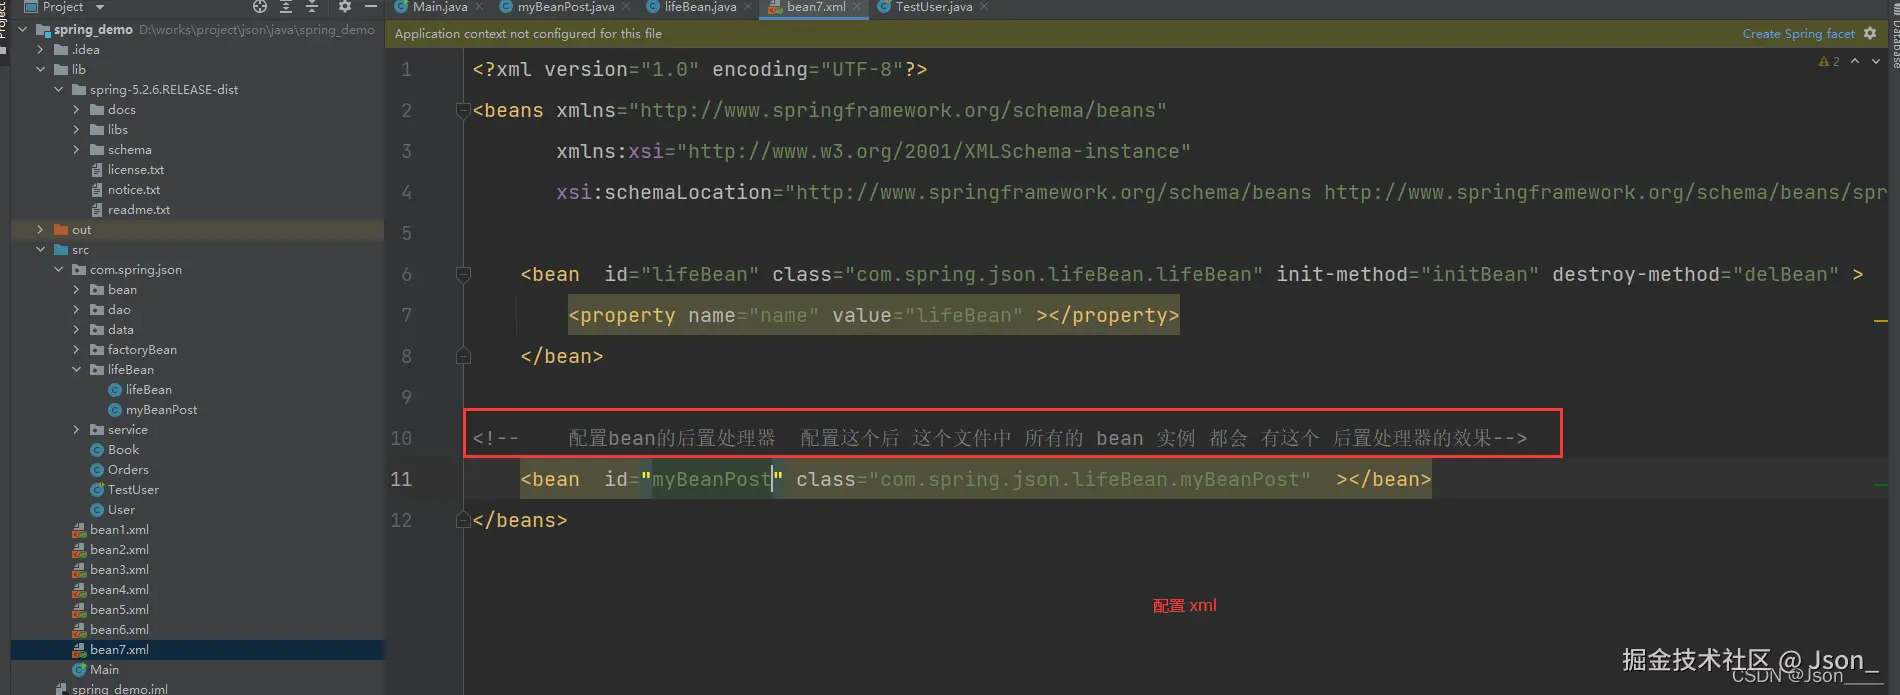1900x695 pixels.
Task: Click the fold marker on line 8
Action: coord(463,356)
